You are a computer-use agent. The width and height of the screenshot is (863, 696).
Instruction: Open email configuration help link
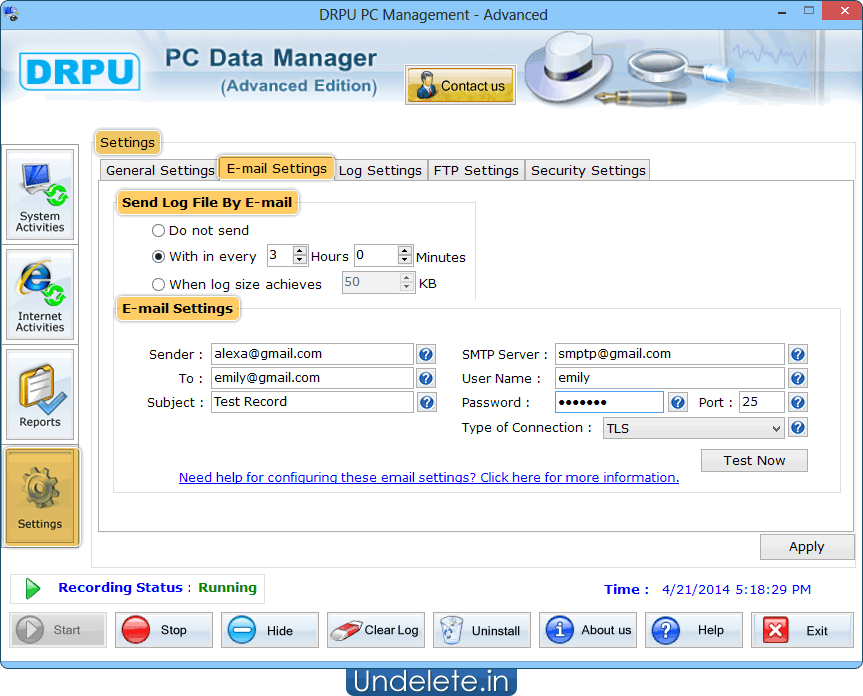point(429,478)
